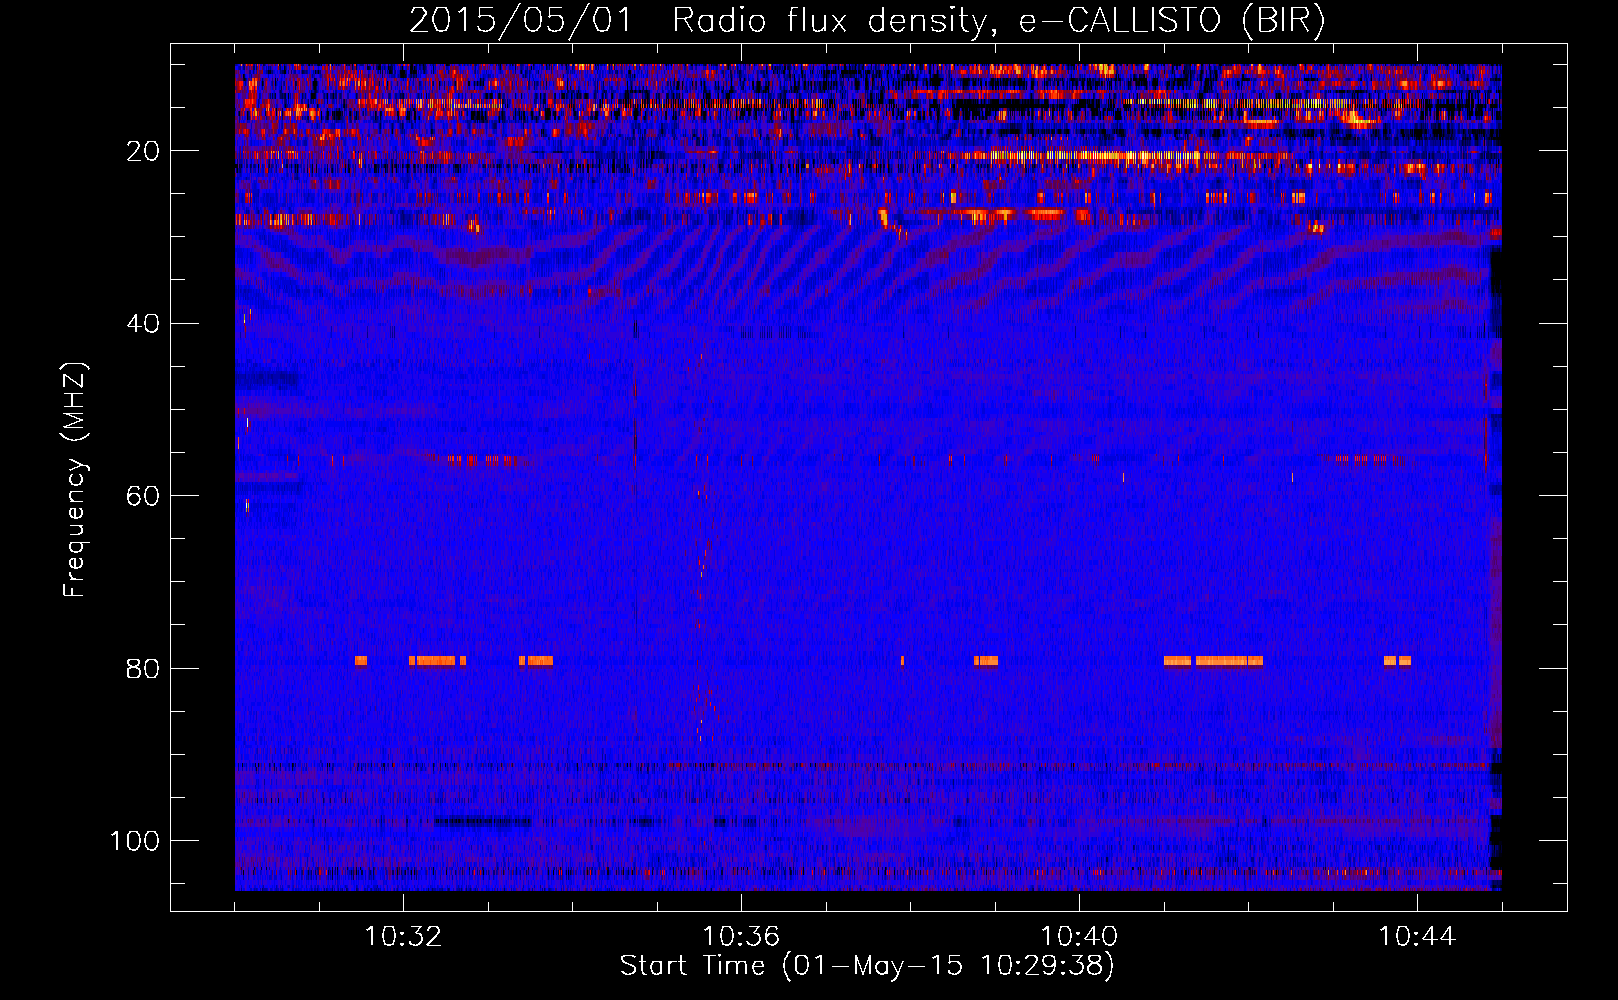Viewport: 1618px width, 1000px height.
Task: Click the 60 frequency tick label
Action: point(143,496)
